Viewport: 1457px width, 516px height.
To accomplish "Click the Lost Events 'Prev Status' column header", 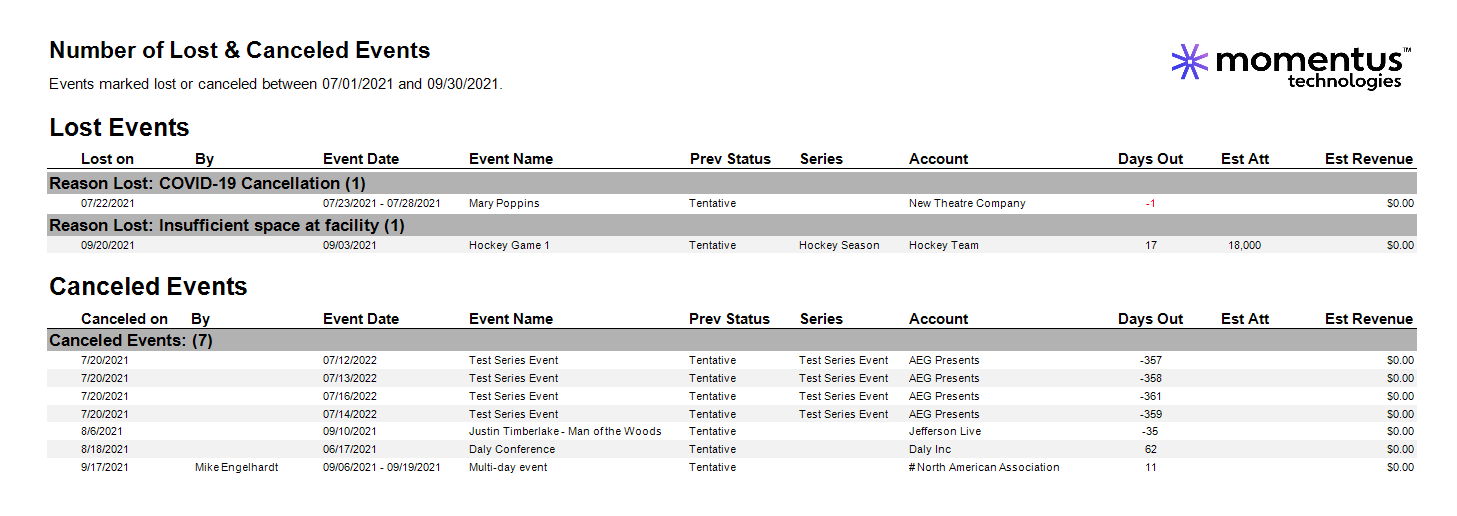I will coord(730,159).
